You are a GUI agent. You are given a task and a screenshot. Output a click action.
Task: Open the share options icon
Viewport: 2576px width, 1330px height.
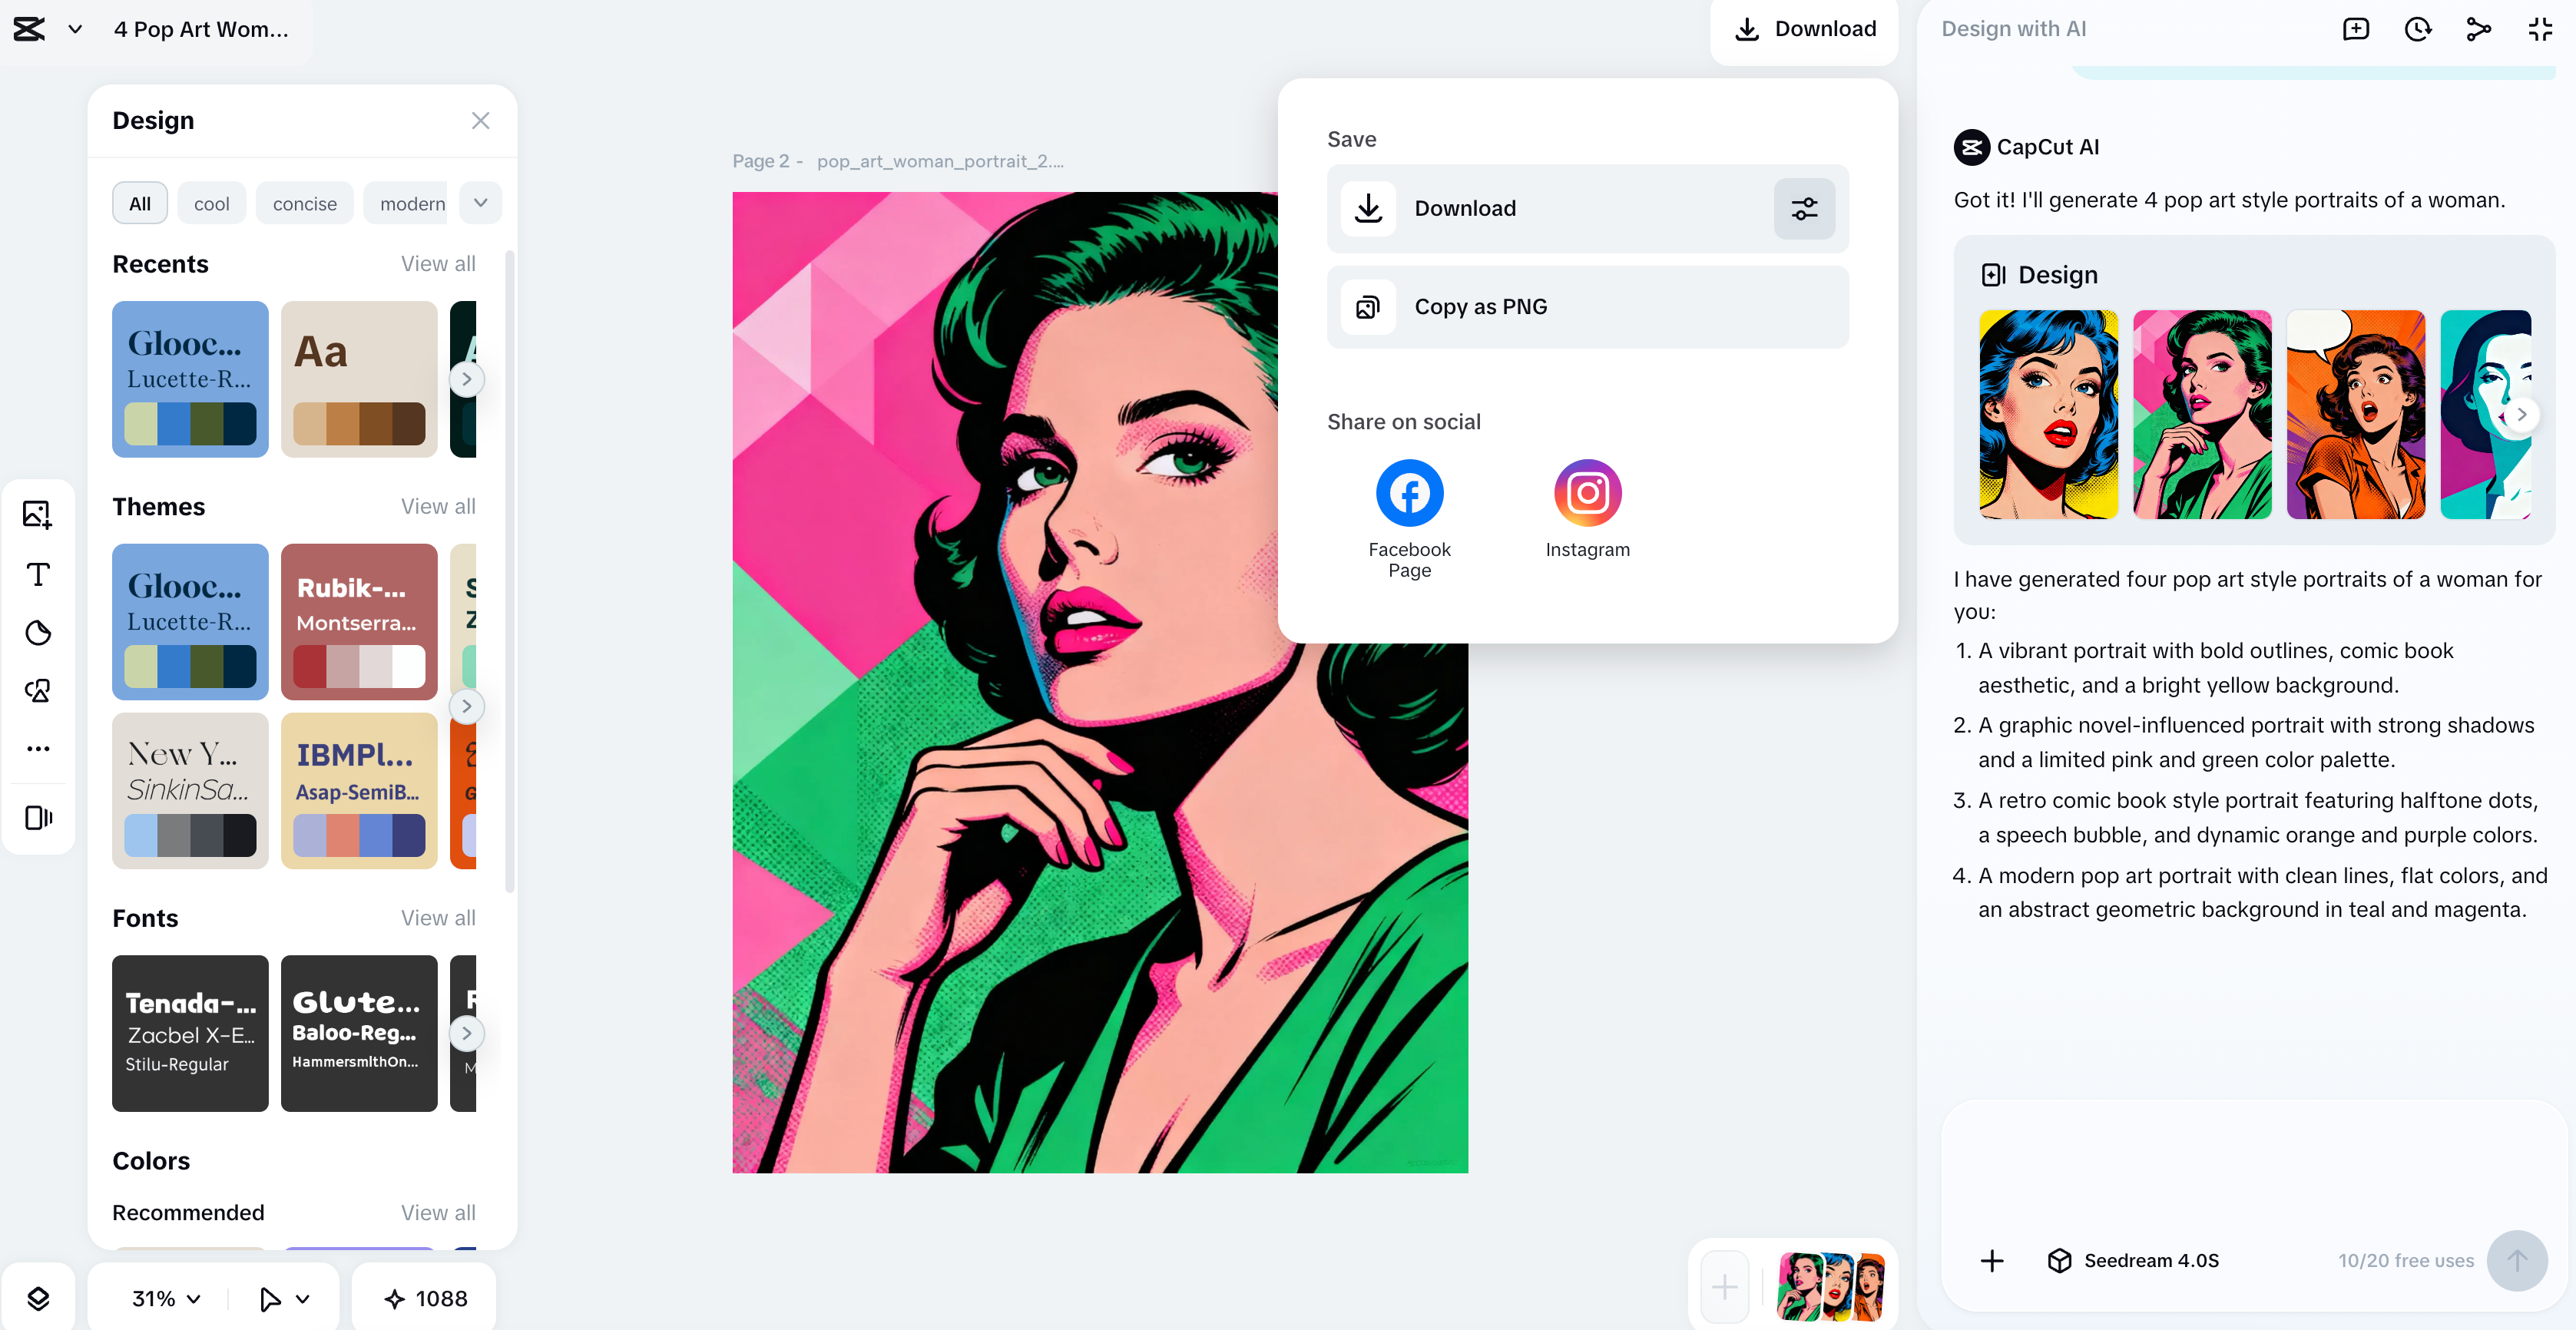pyautogui.click(x=2479, y=29)
